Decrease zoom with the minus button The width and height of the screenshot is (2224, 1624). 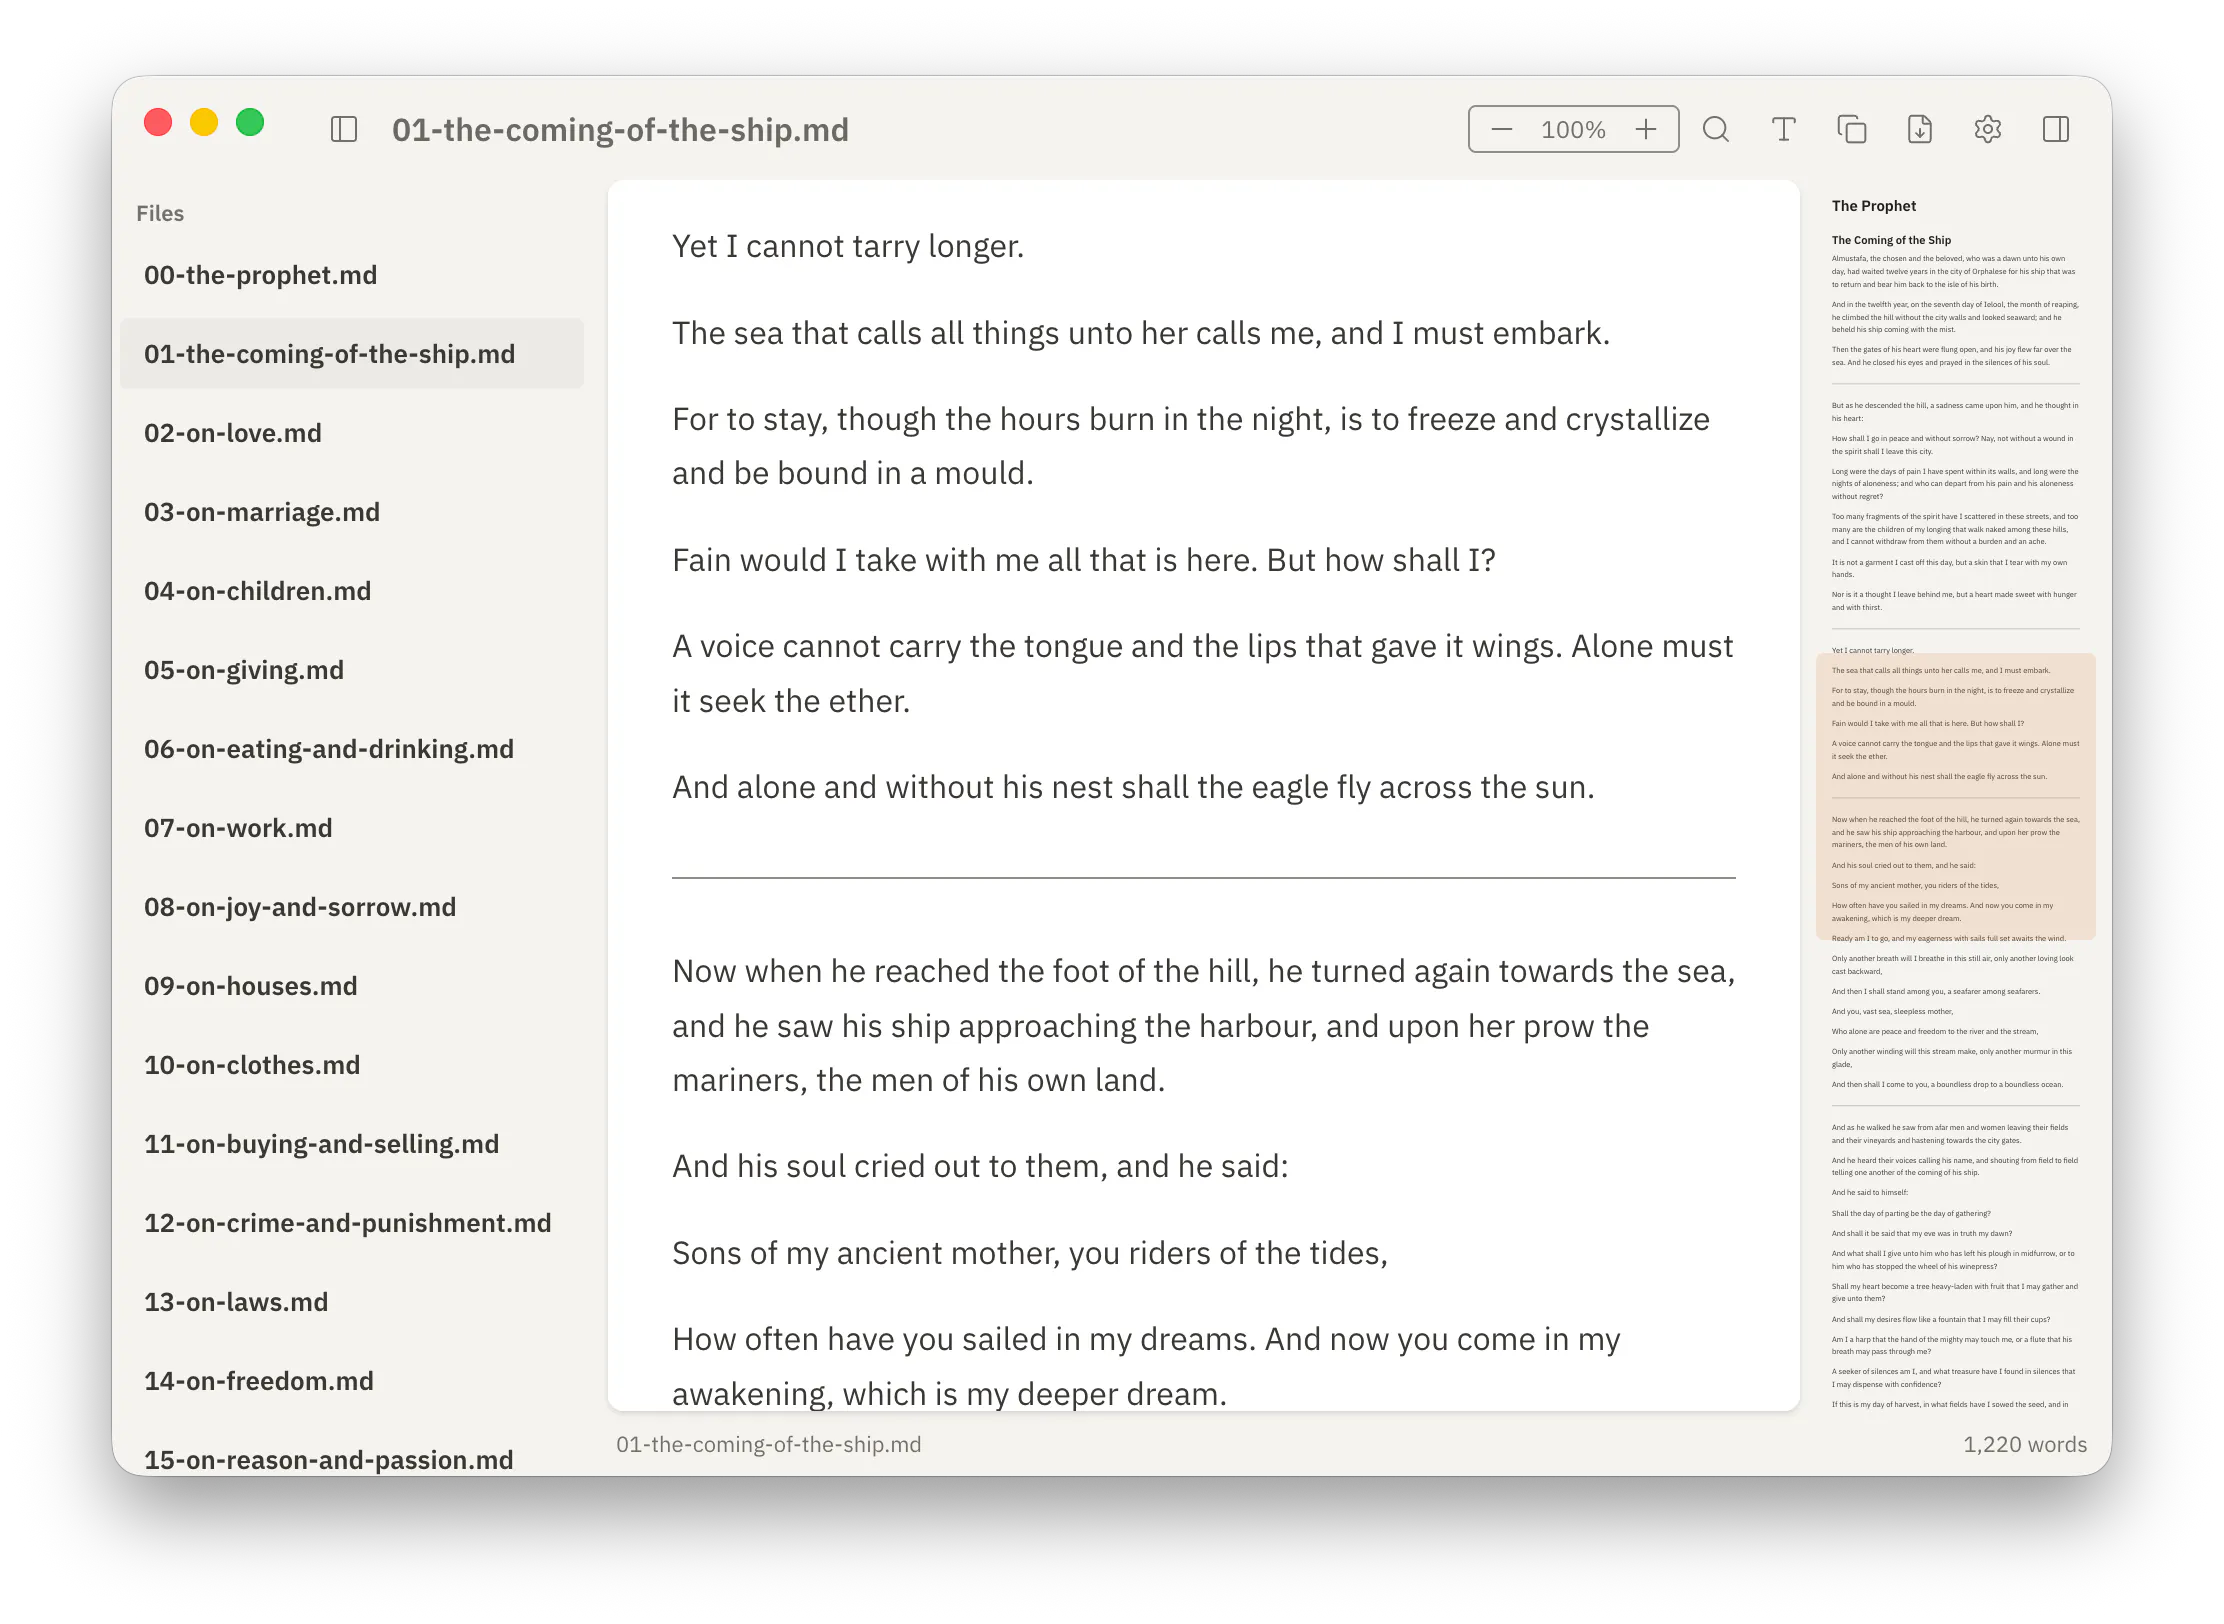coord(1501,129)
